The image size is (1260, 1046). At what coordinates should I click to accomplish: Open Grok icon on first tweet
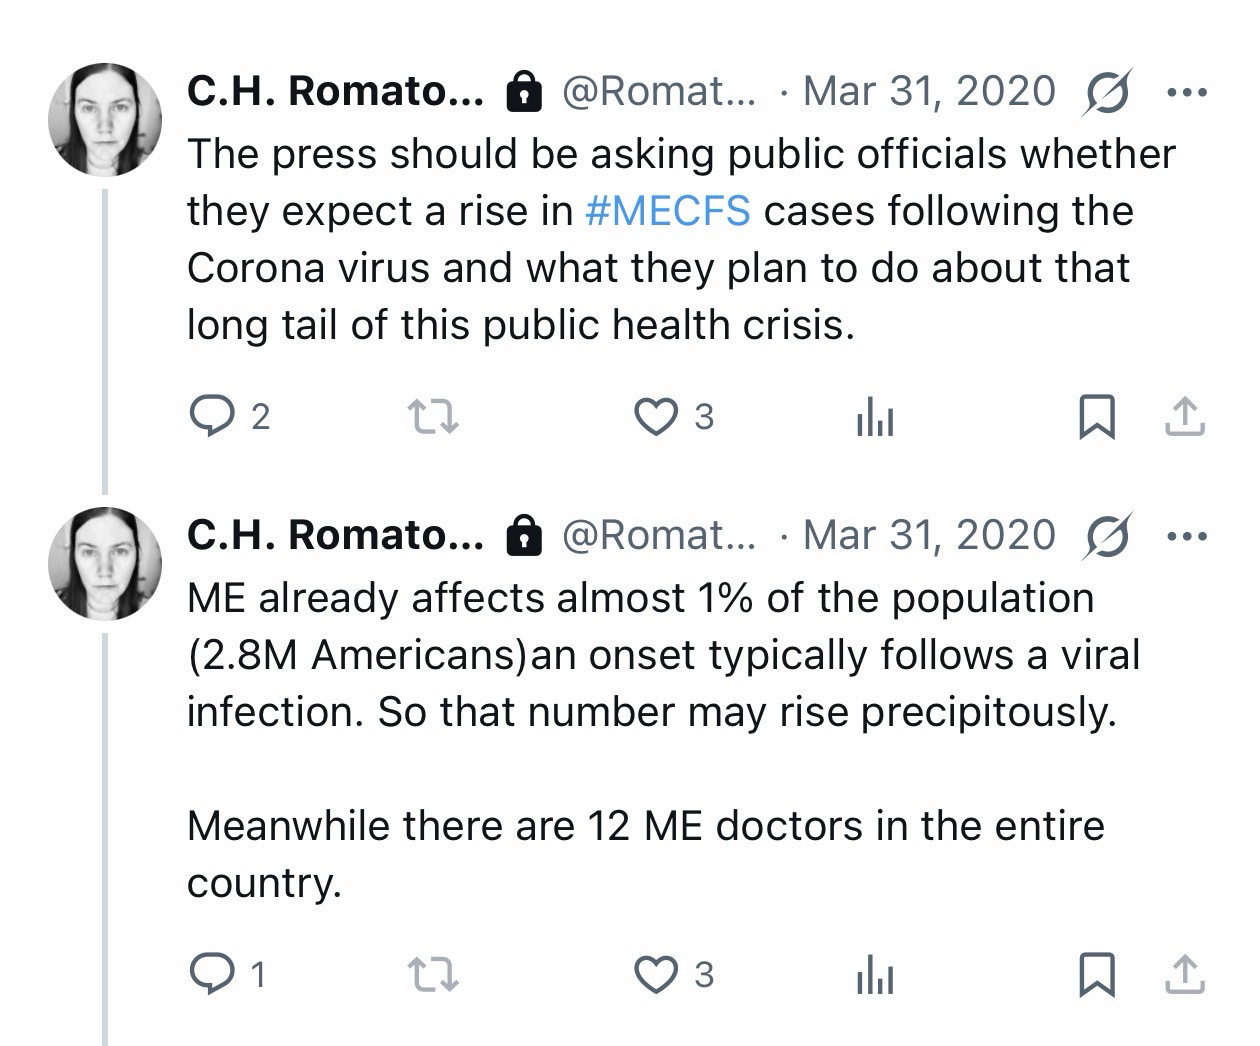pos(1108,92)
